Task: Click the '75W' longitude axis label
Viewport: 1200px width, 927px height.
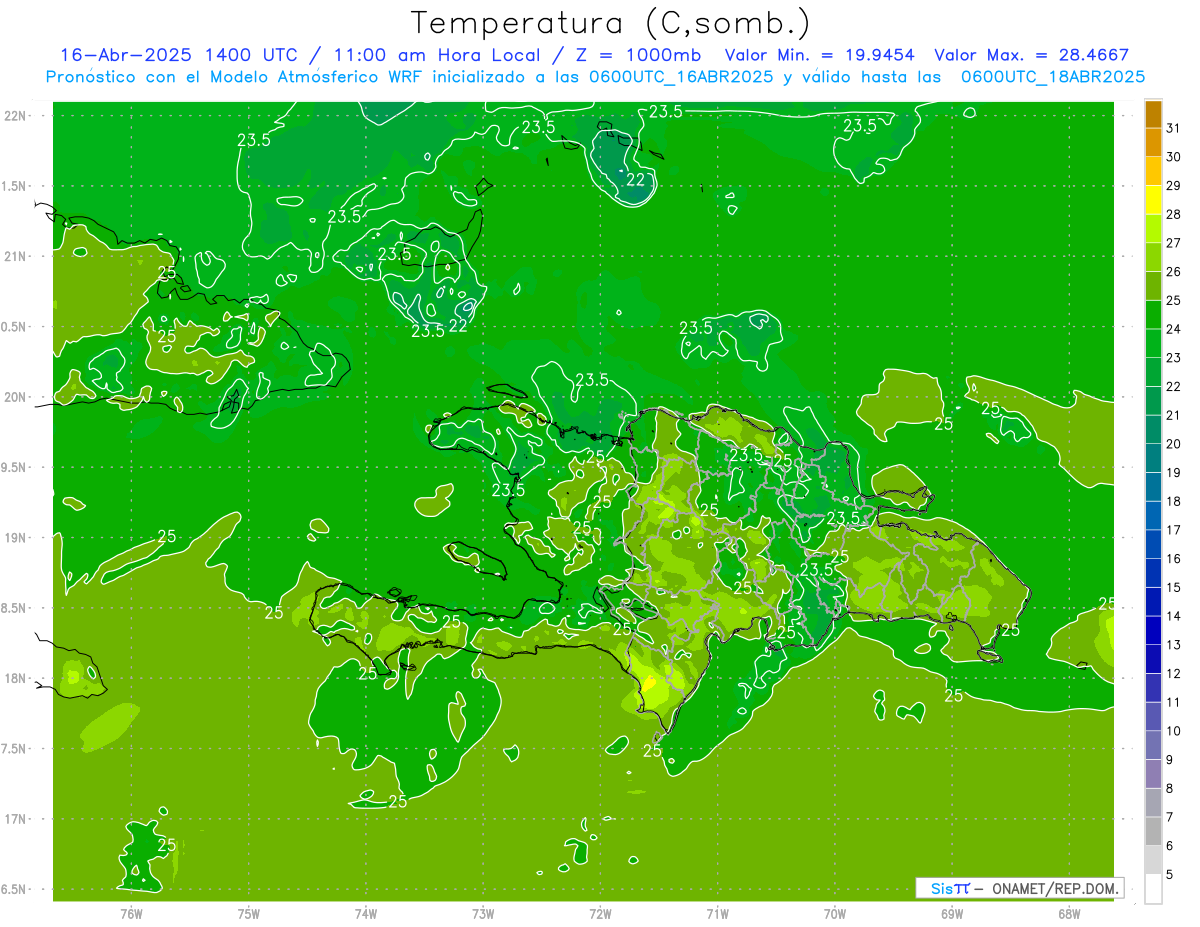Action: 249,914
